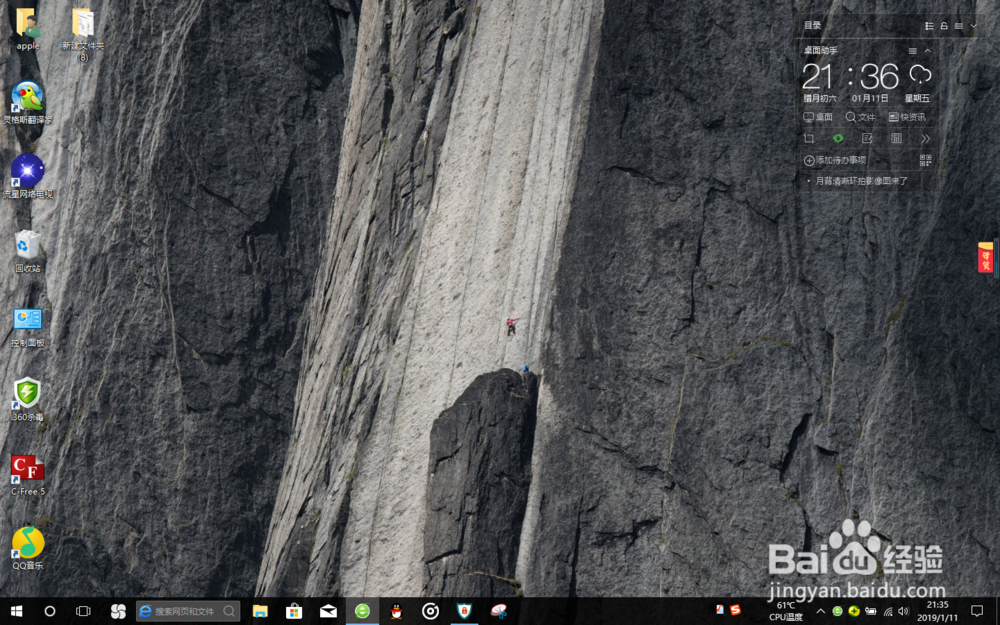Open Mail app from taskbar
This screenshot has height=625, width=1000.
tap(328, 611)
